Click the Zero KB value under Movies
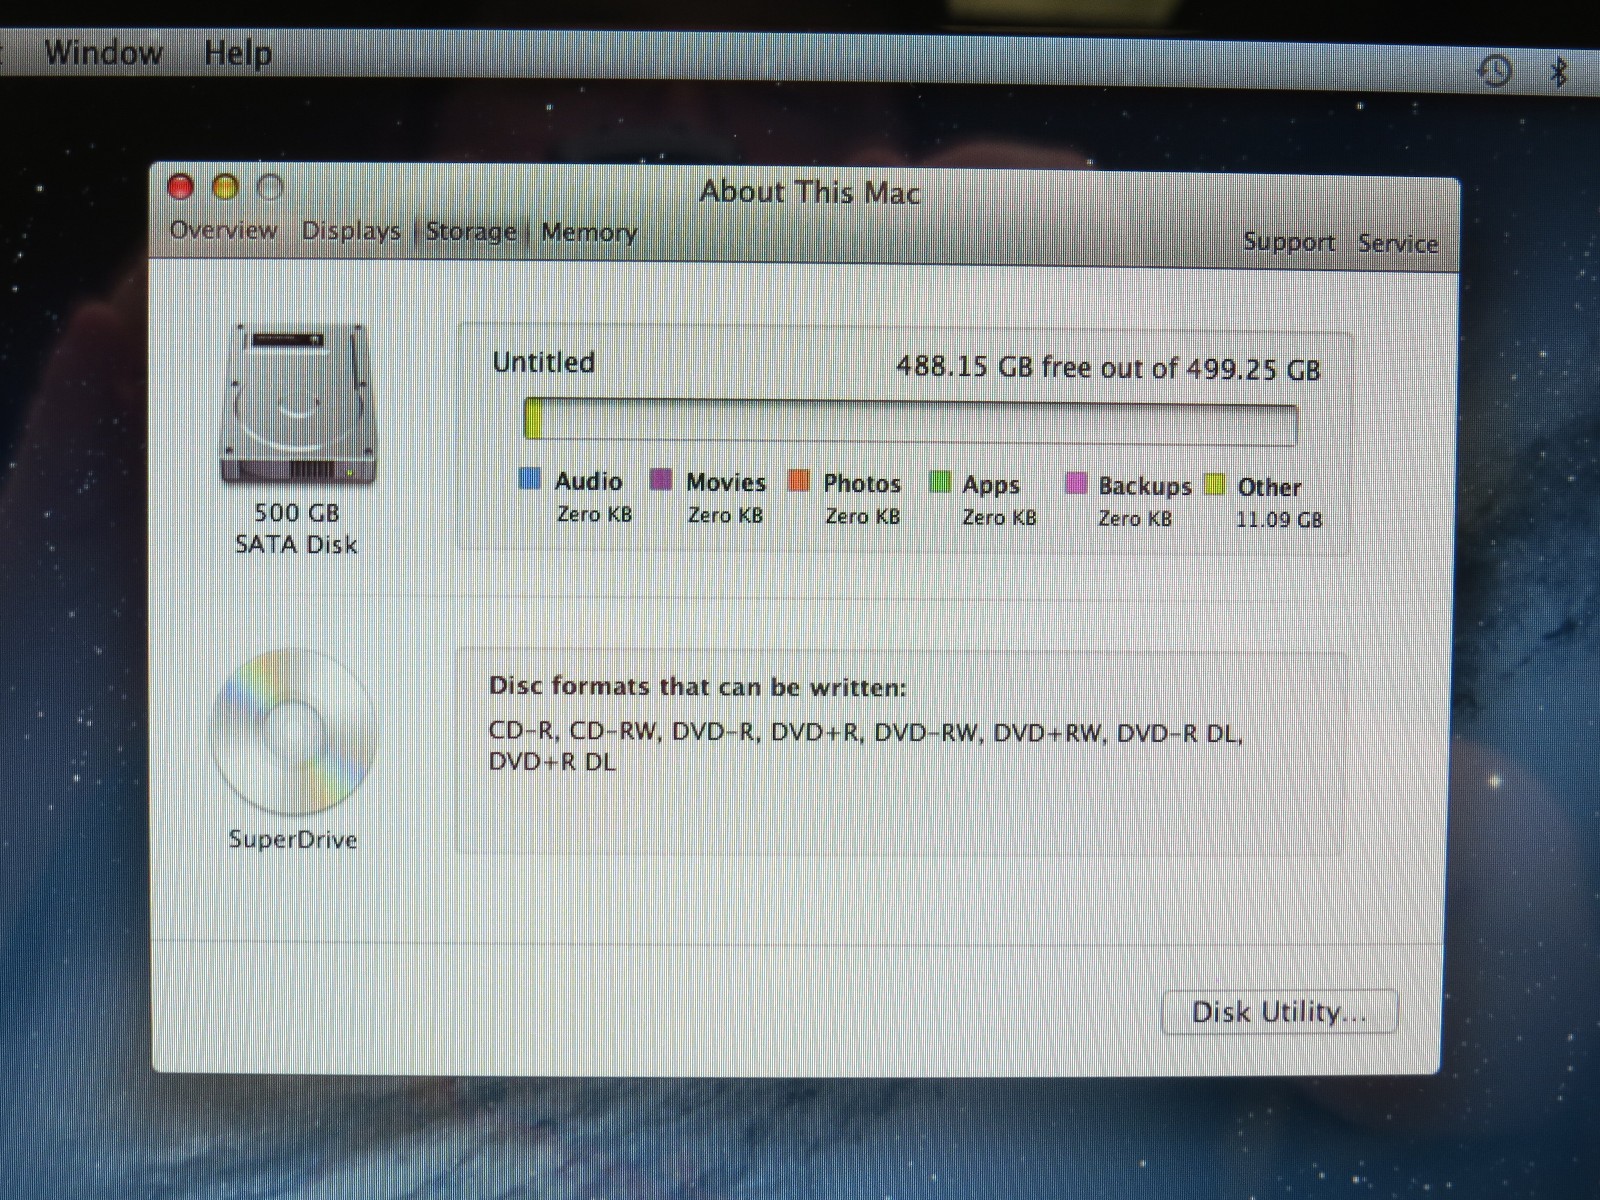Screen dimensions: 1600x1200 pos(725,515)
